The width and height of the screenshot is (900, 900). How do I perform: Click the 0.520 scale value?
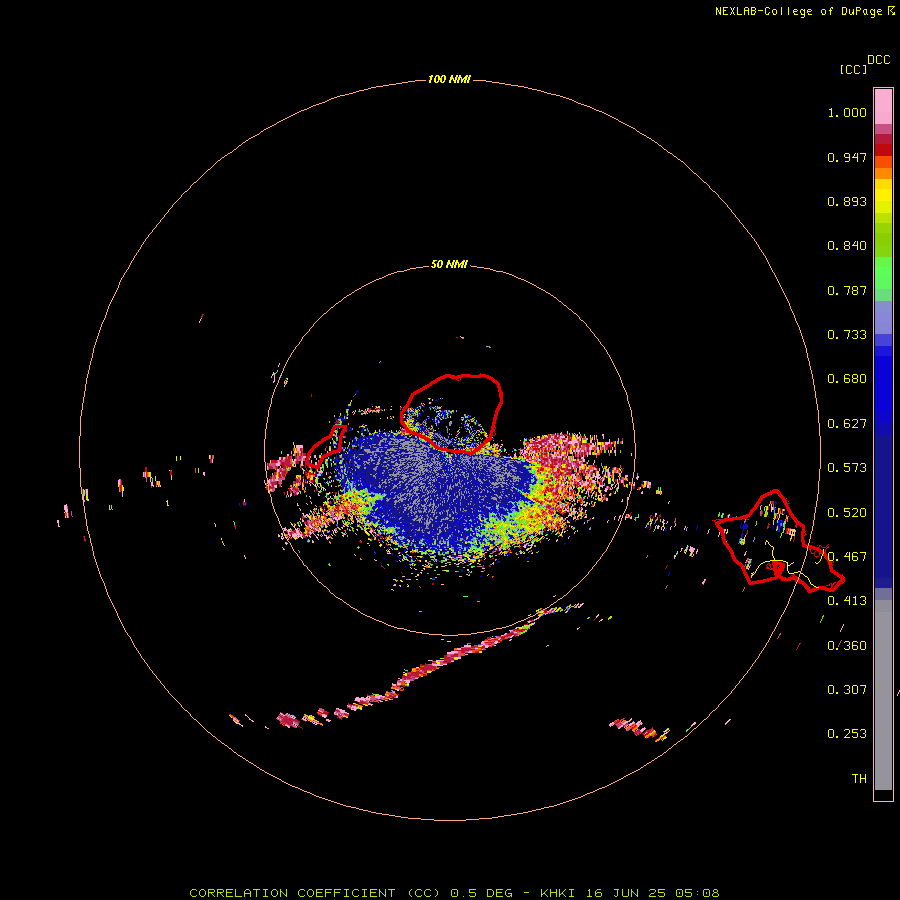[847, 512]
